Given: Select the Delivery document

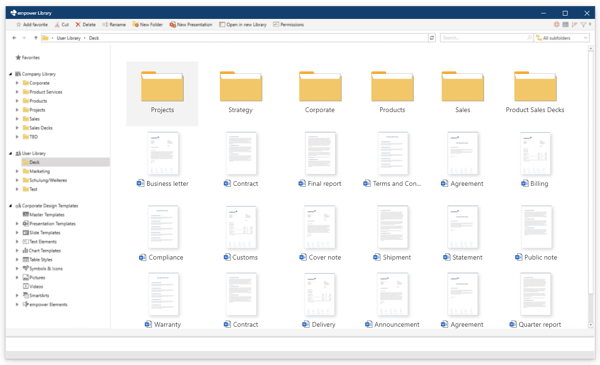Looking at the screenshot, I should pos(319,300).
